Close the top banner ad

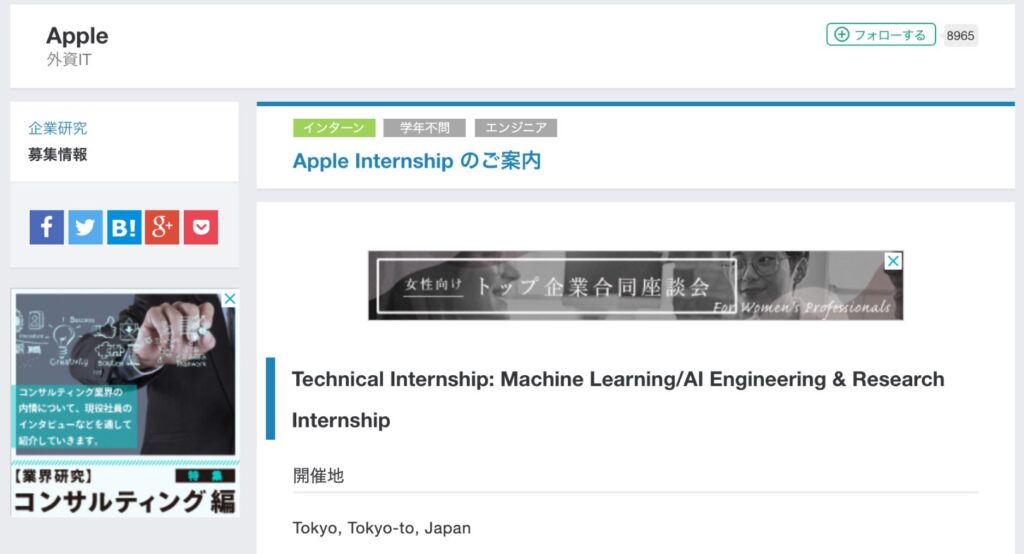893,261
